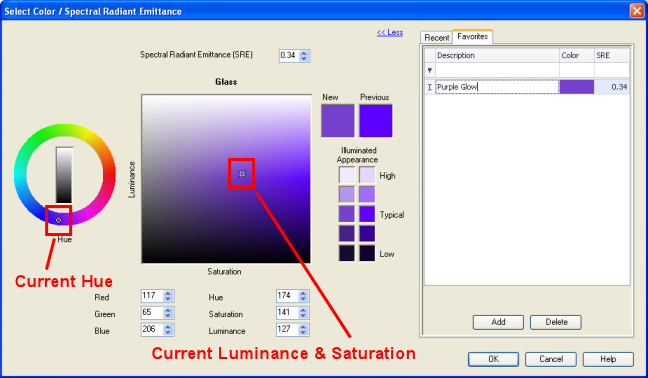
Task: Click the grayscale bar inside the hue wheel
Action: (64, 175)
